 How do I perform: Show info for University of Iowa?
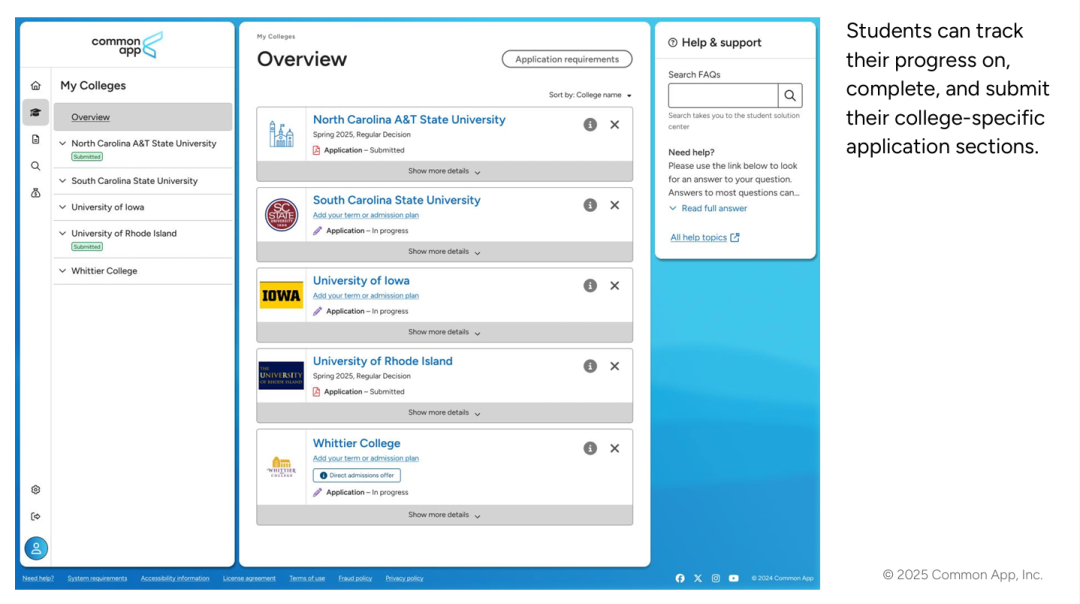tap(590, 286)
